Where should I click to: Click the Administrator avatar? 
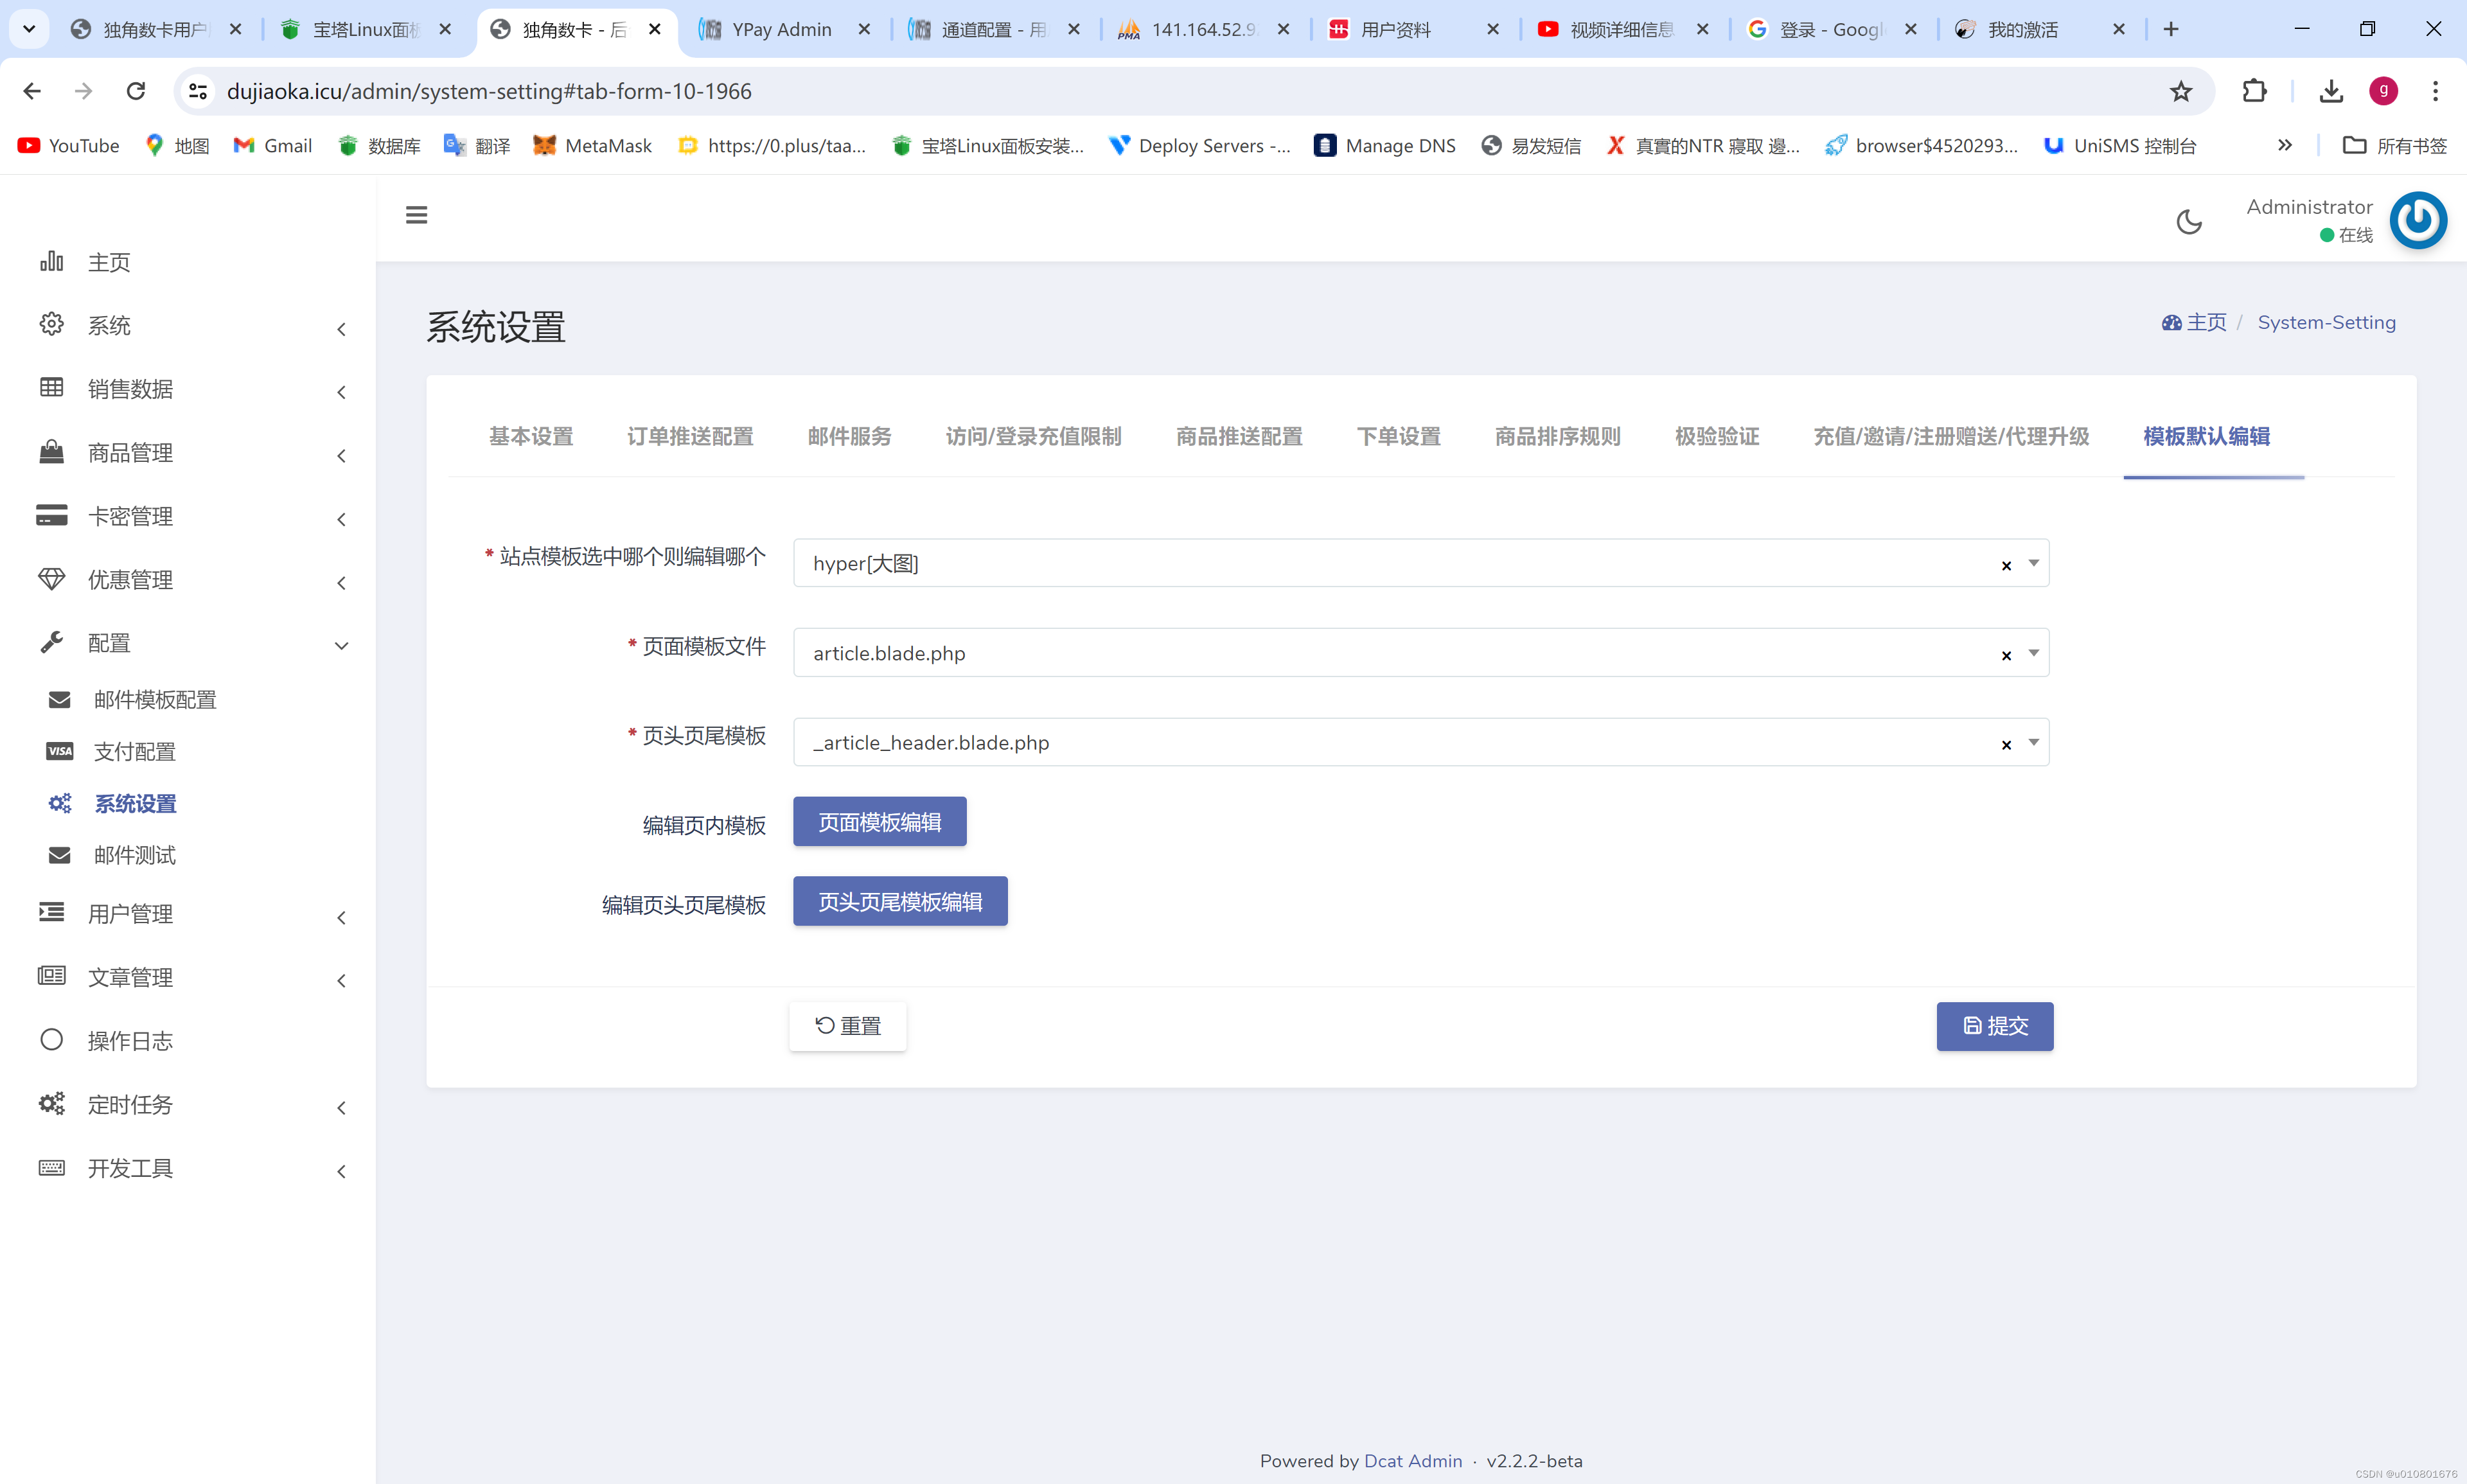click(x=2418, y=220)
